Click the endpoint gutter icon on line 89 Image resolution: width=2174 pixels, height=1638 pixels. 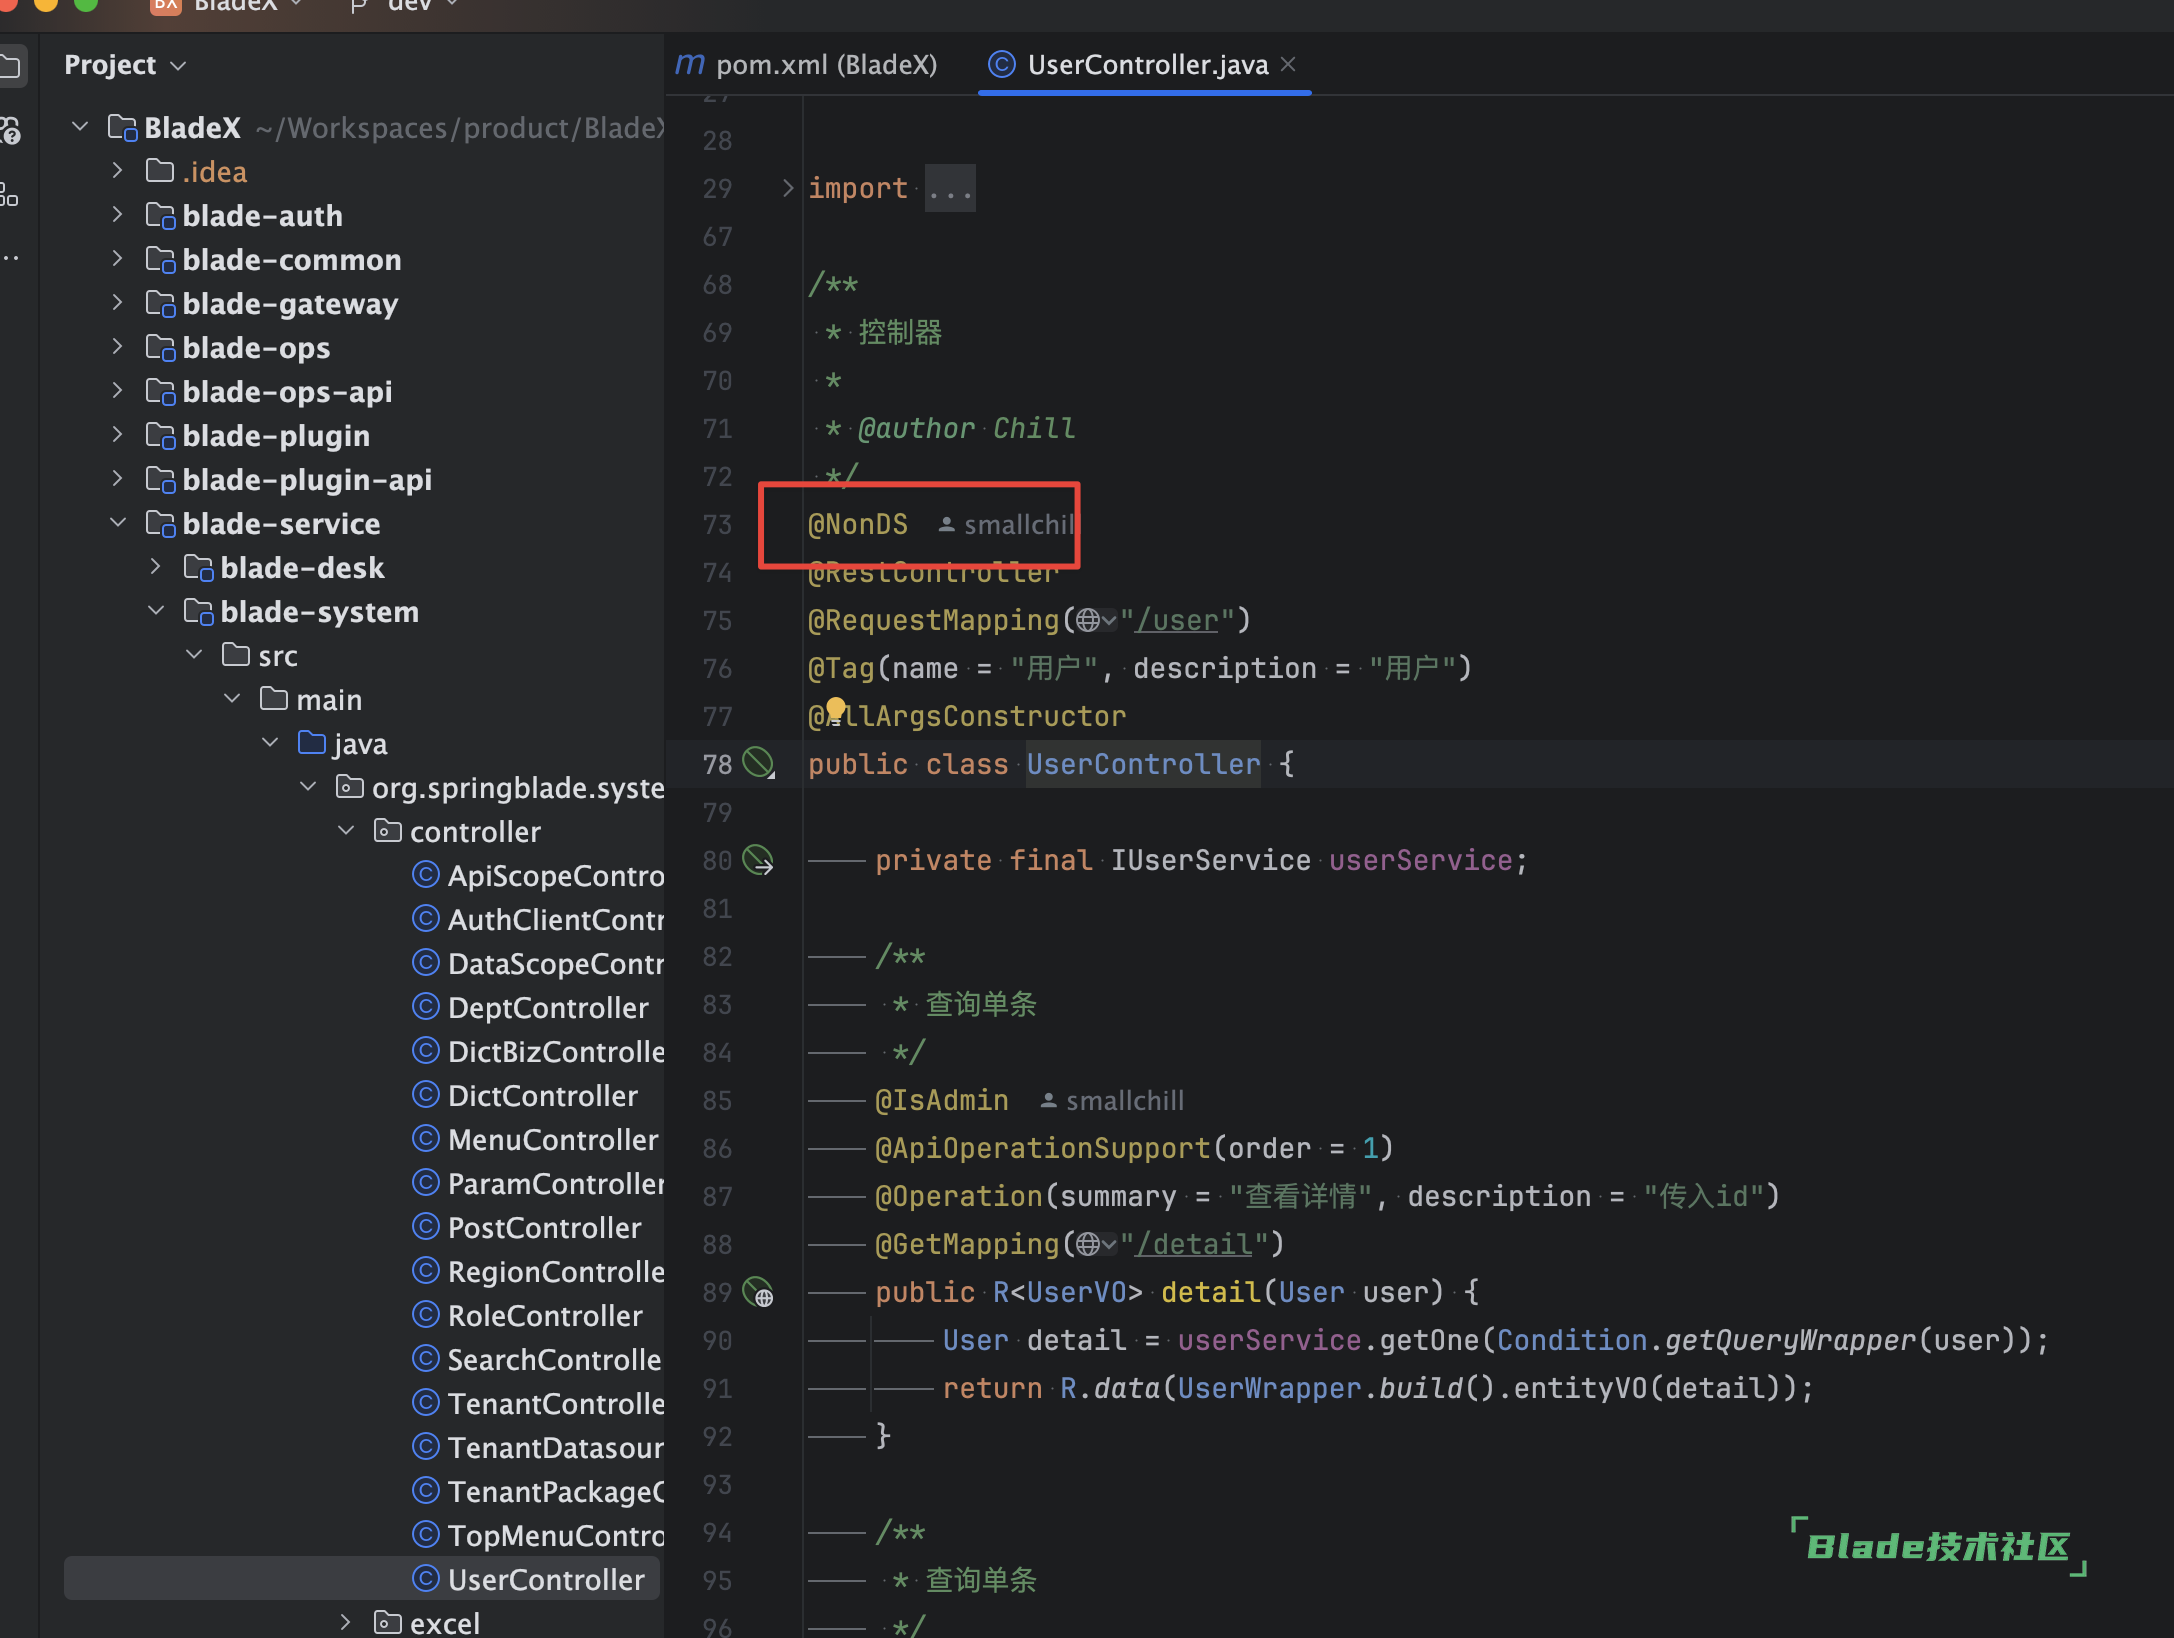759,1292
